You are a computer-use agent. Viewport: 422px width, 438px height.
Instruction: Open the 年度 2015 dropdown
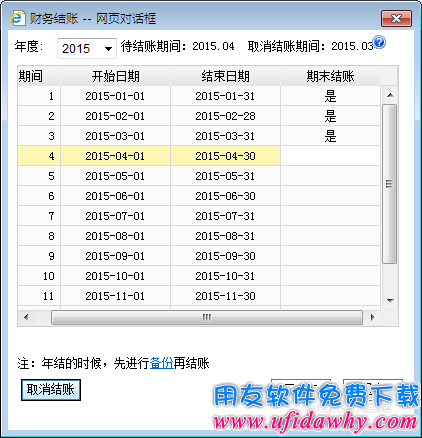pyautogui.click(x=87, y=48)
